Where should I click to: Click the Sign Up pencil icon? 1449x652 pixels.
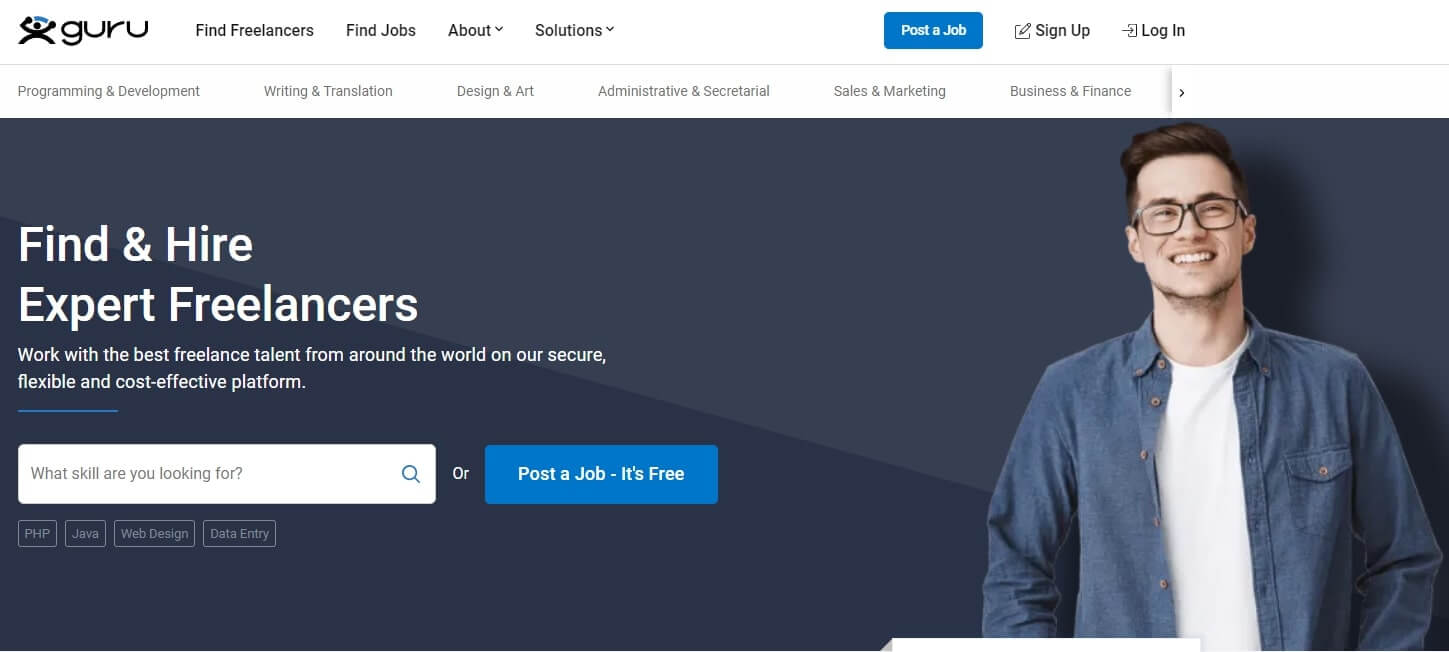1022,31
